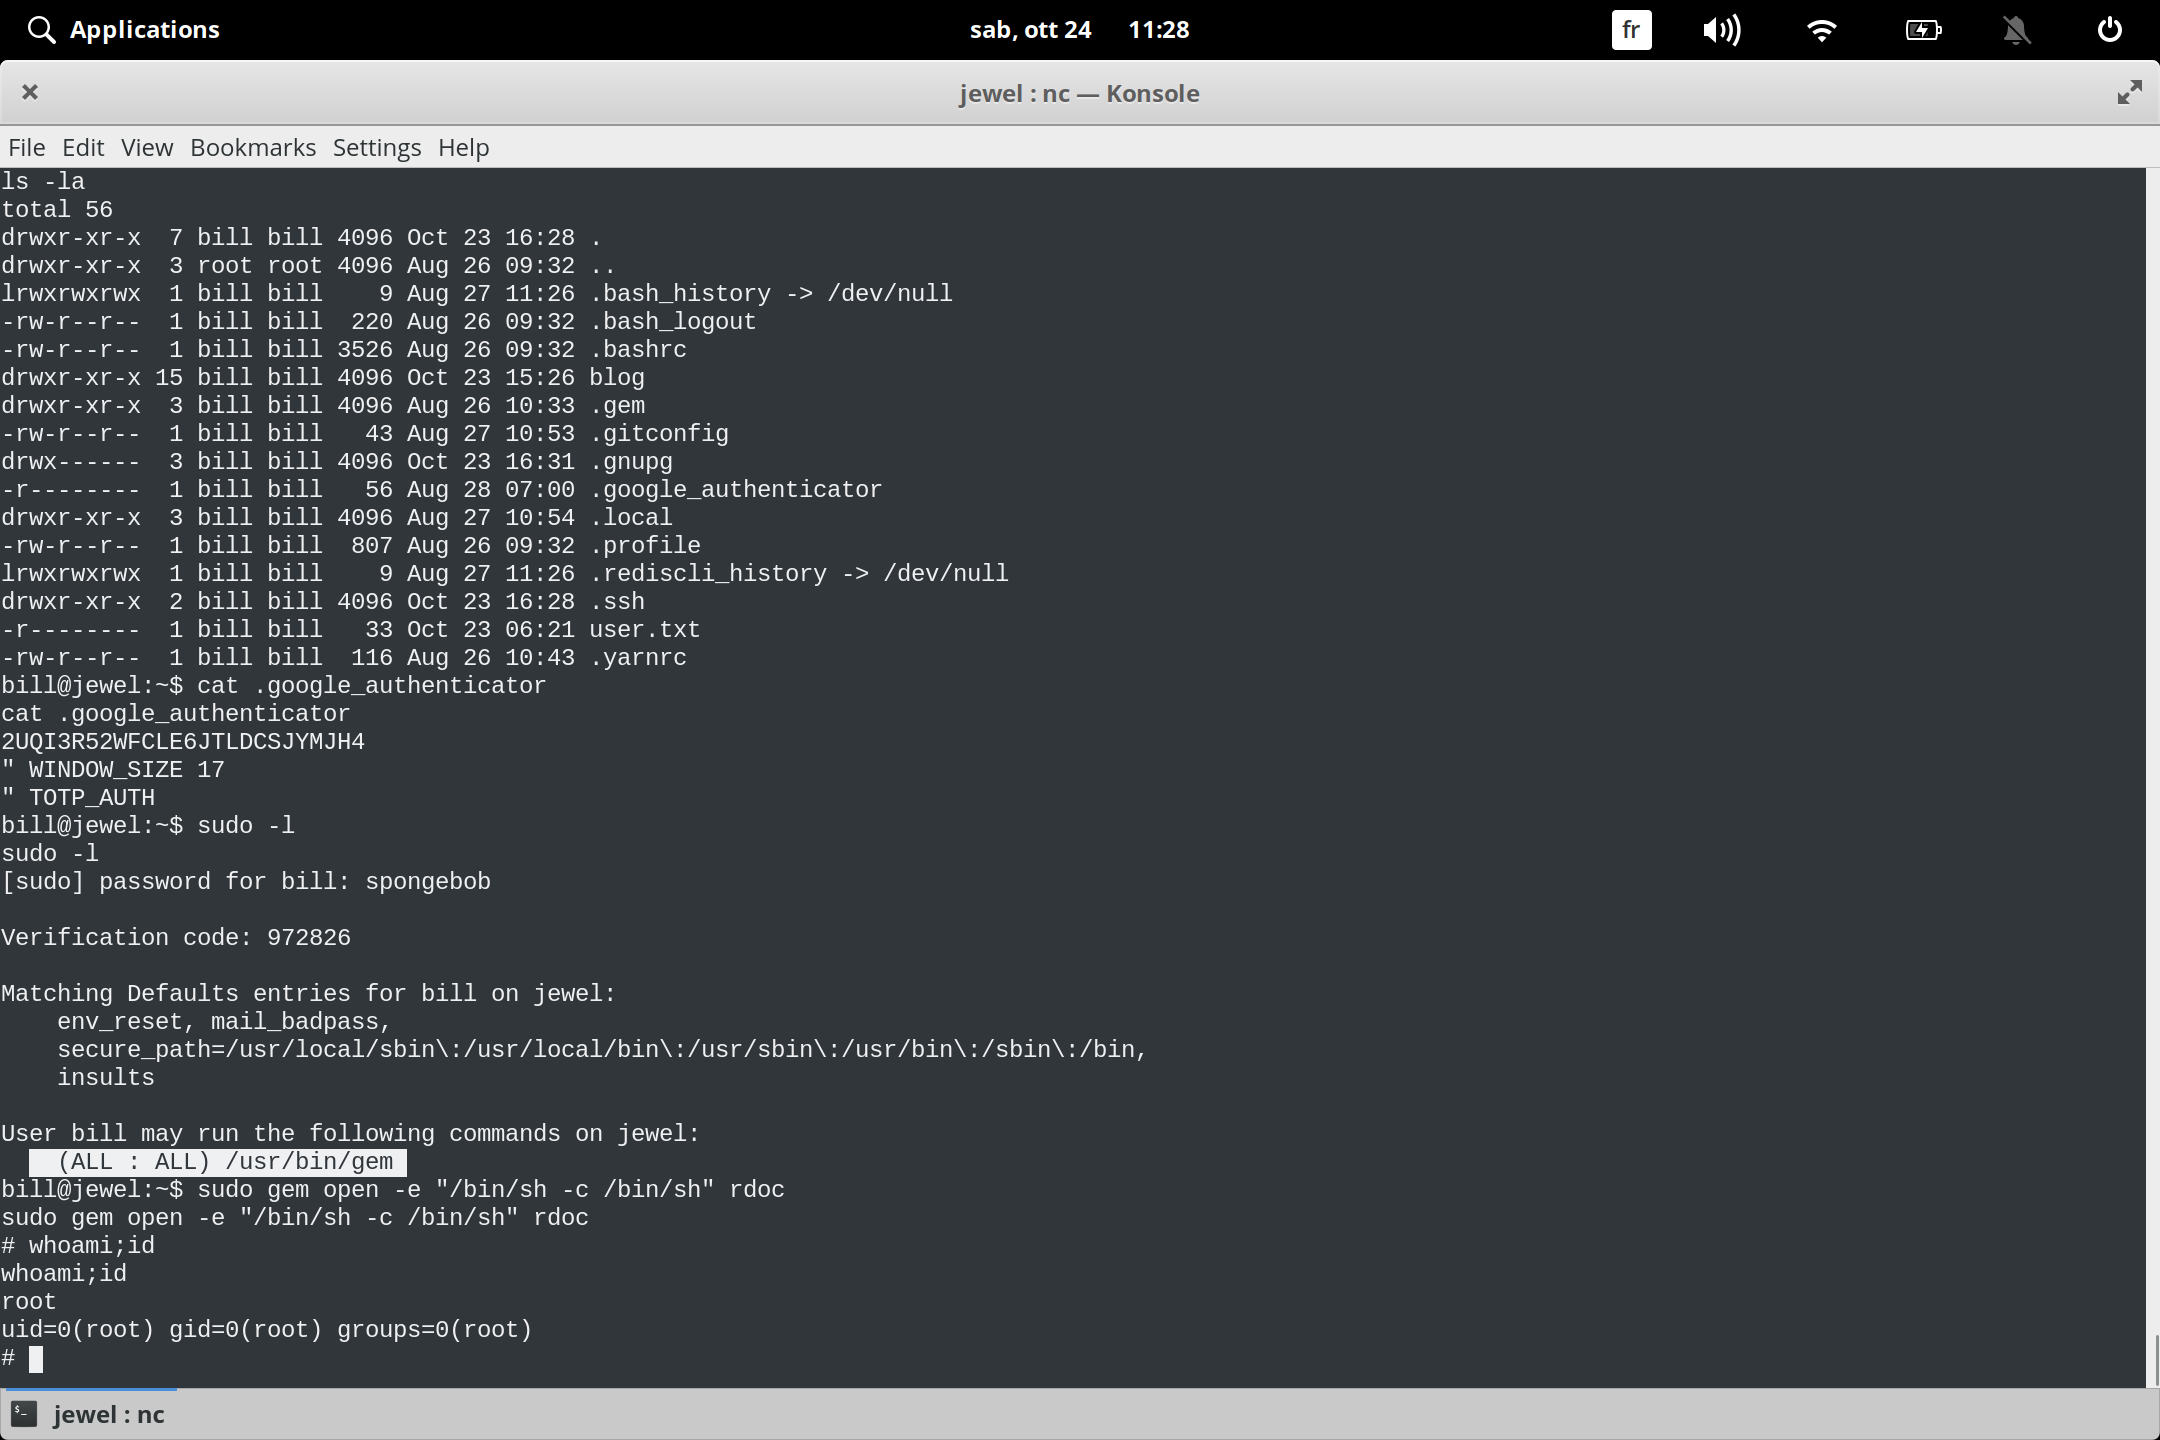Click the volume speaker icon

click(1722, 29)
